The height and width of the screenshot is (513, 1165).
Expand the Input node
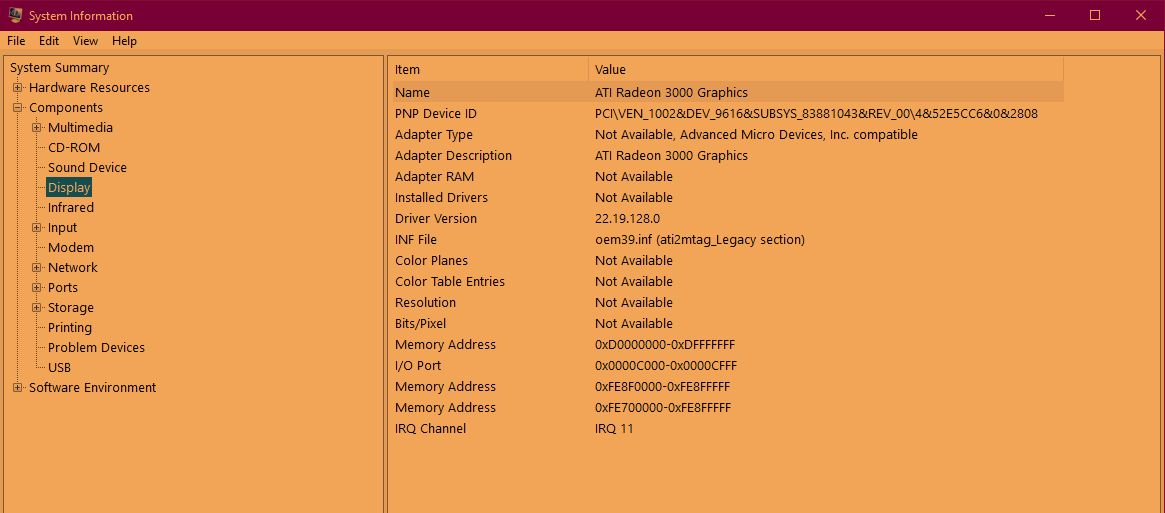tap(36, 228)
